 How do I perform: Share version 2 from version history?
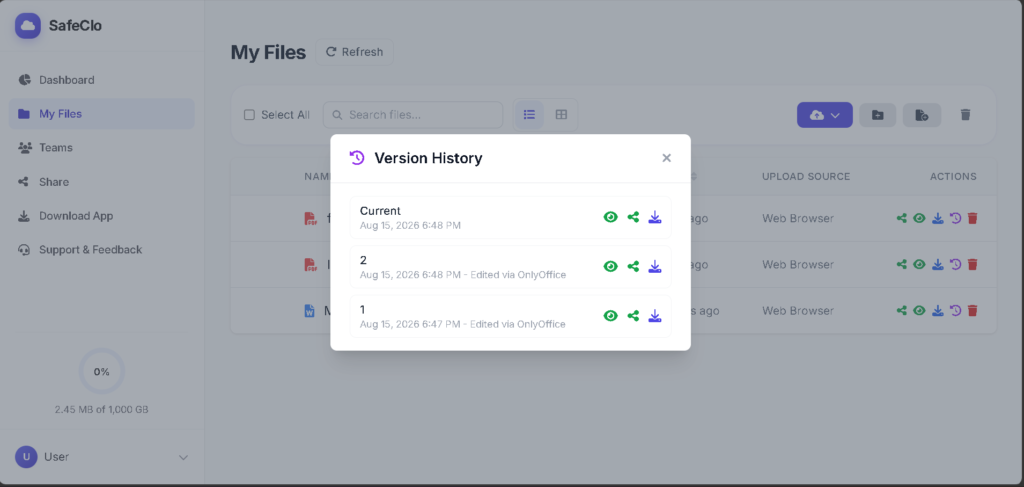pos(633,266)
